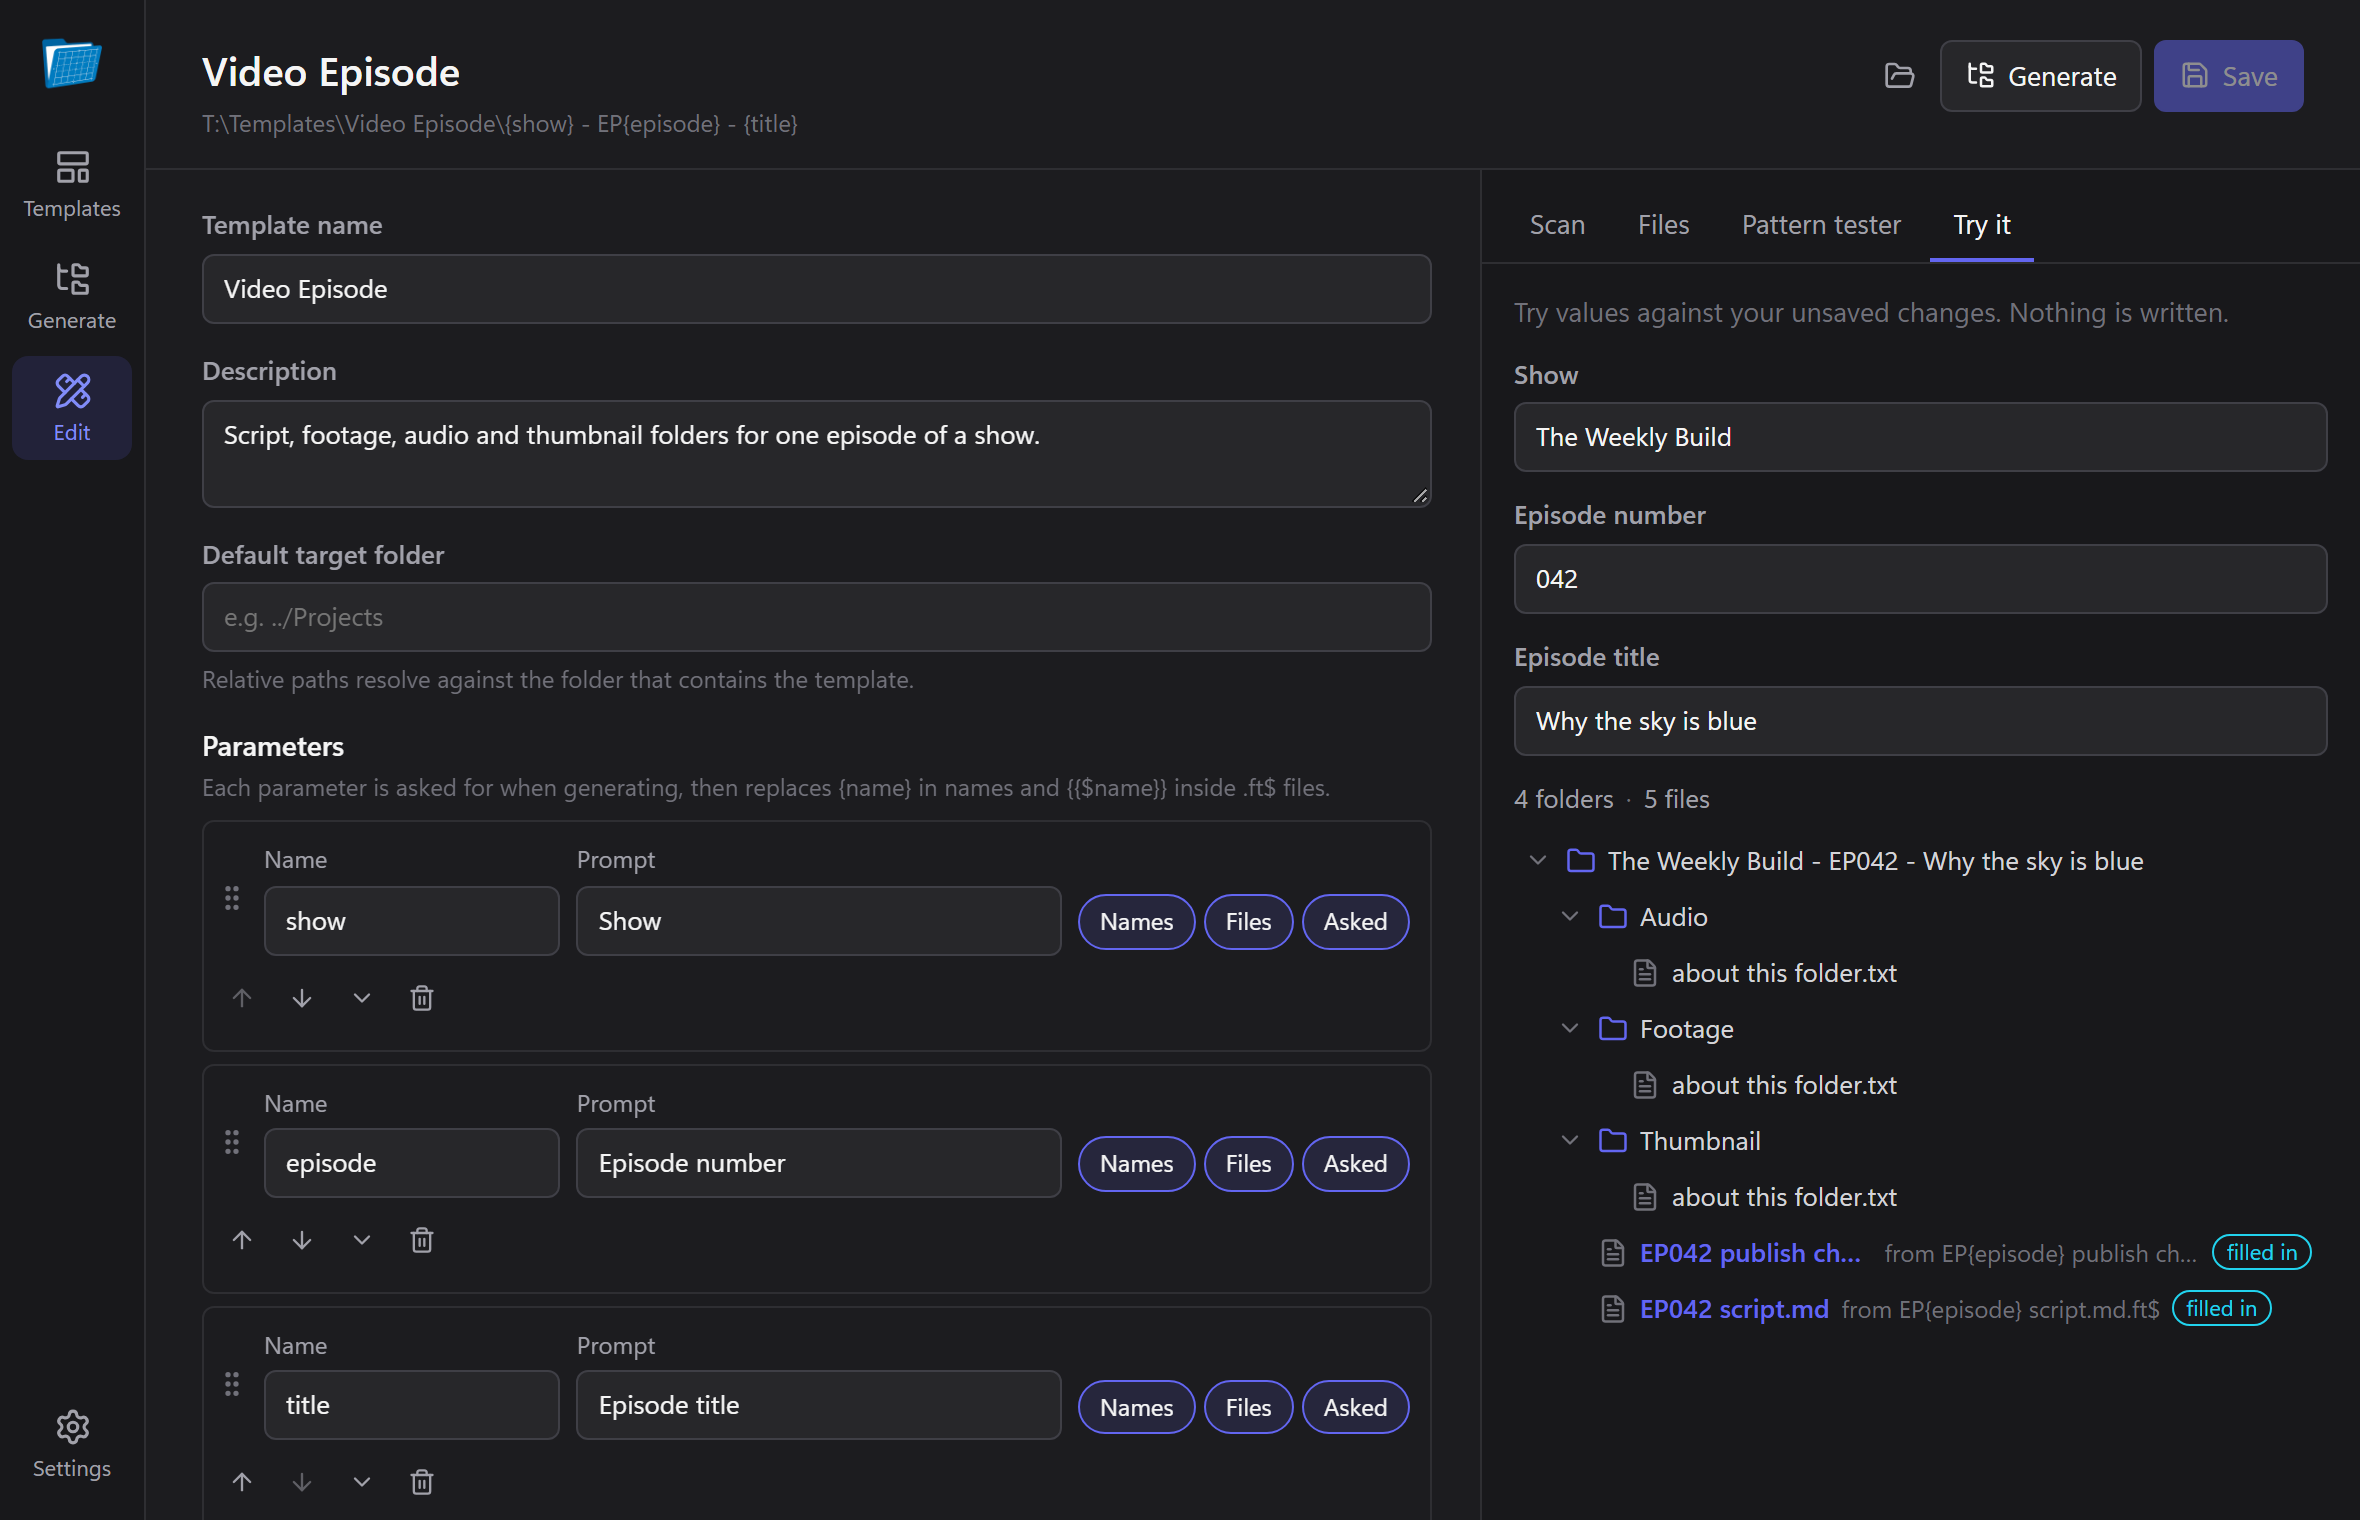The height and width of the screenshot is (1520, 2360).
Task: Toggle Files pill for show parameter
Action: click(1248, 921)
